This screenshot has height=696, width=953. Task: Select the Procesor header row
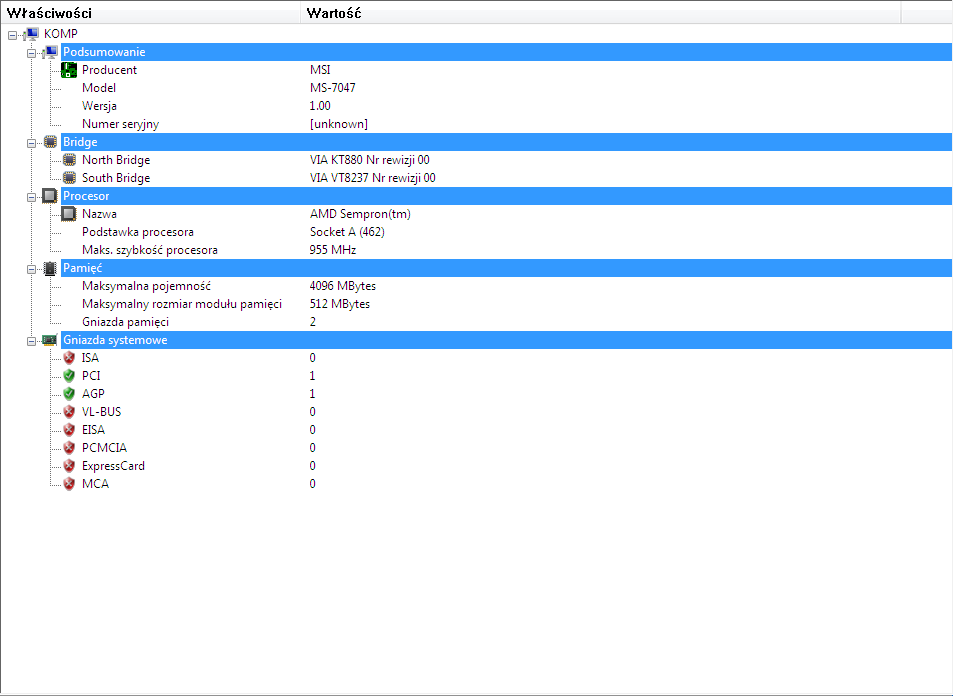(x=506, y=196)
